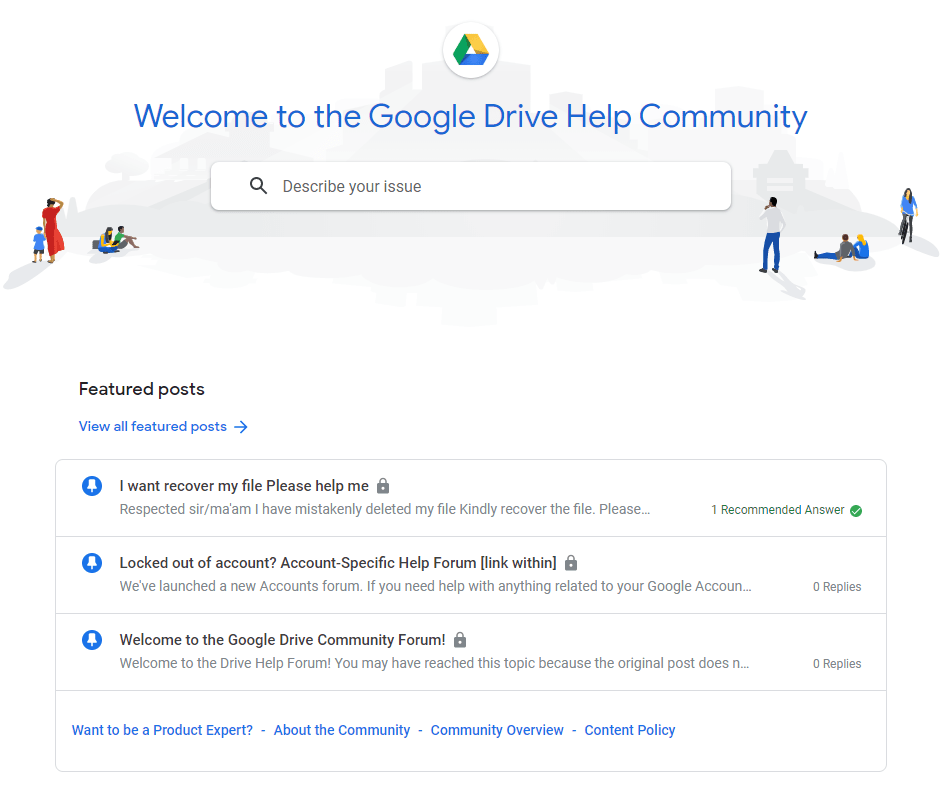This screenshot has width=944, height=785.
Task: Open Community Overview link
Action: (x=497, y=730)
